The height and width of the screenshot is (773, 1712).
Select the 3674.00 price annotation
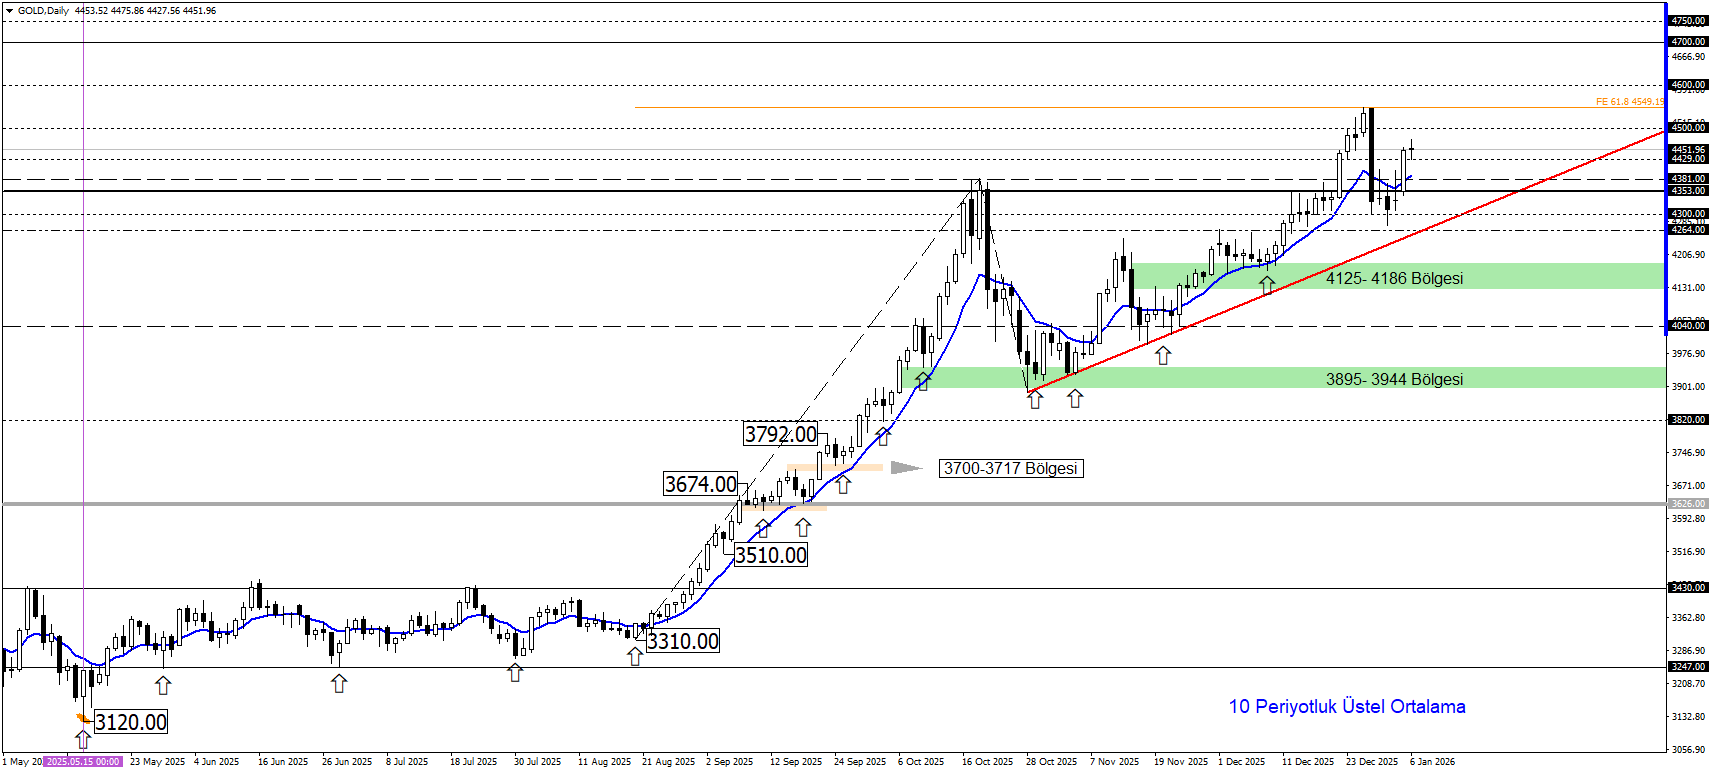700,484
